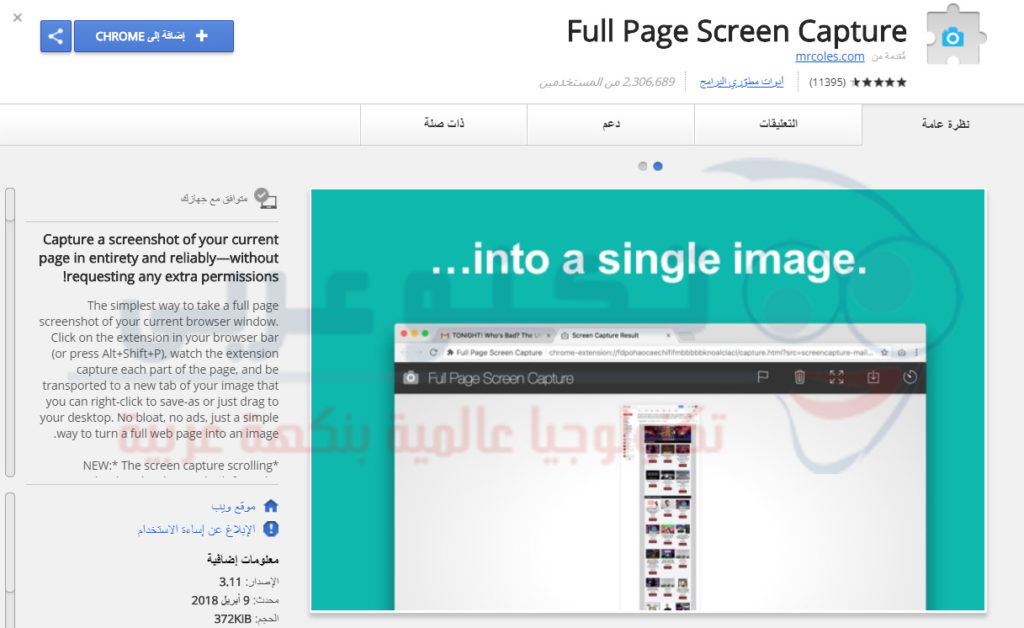
Task: Click the version 3.11 text
Action: coord(230,582)
